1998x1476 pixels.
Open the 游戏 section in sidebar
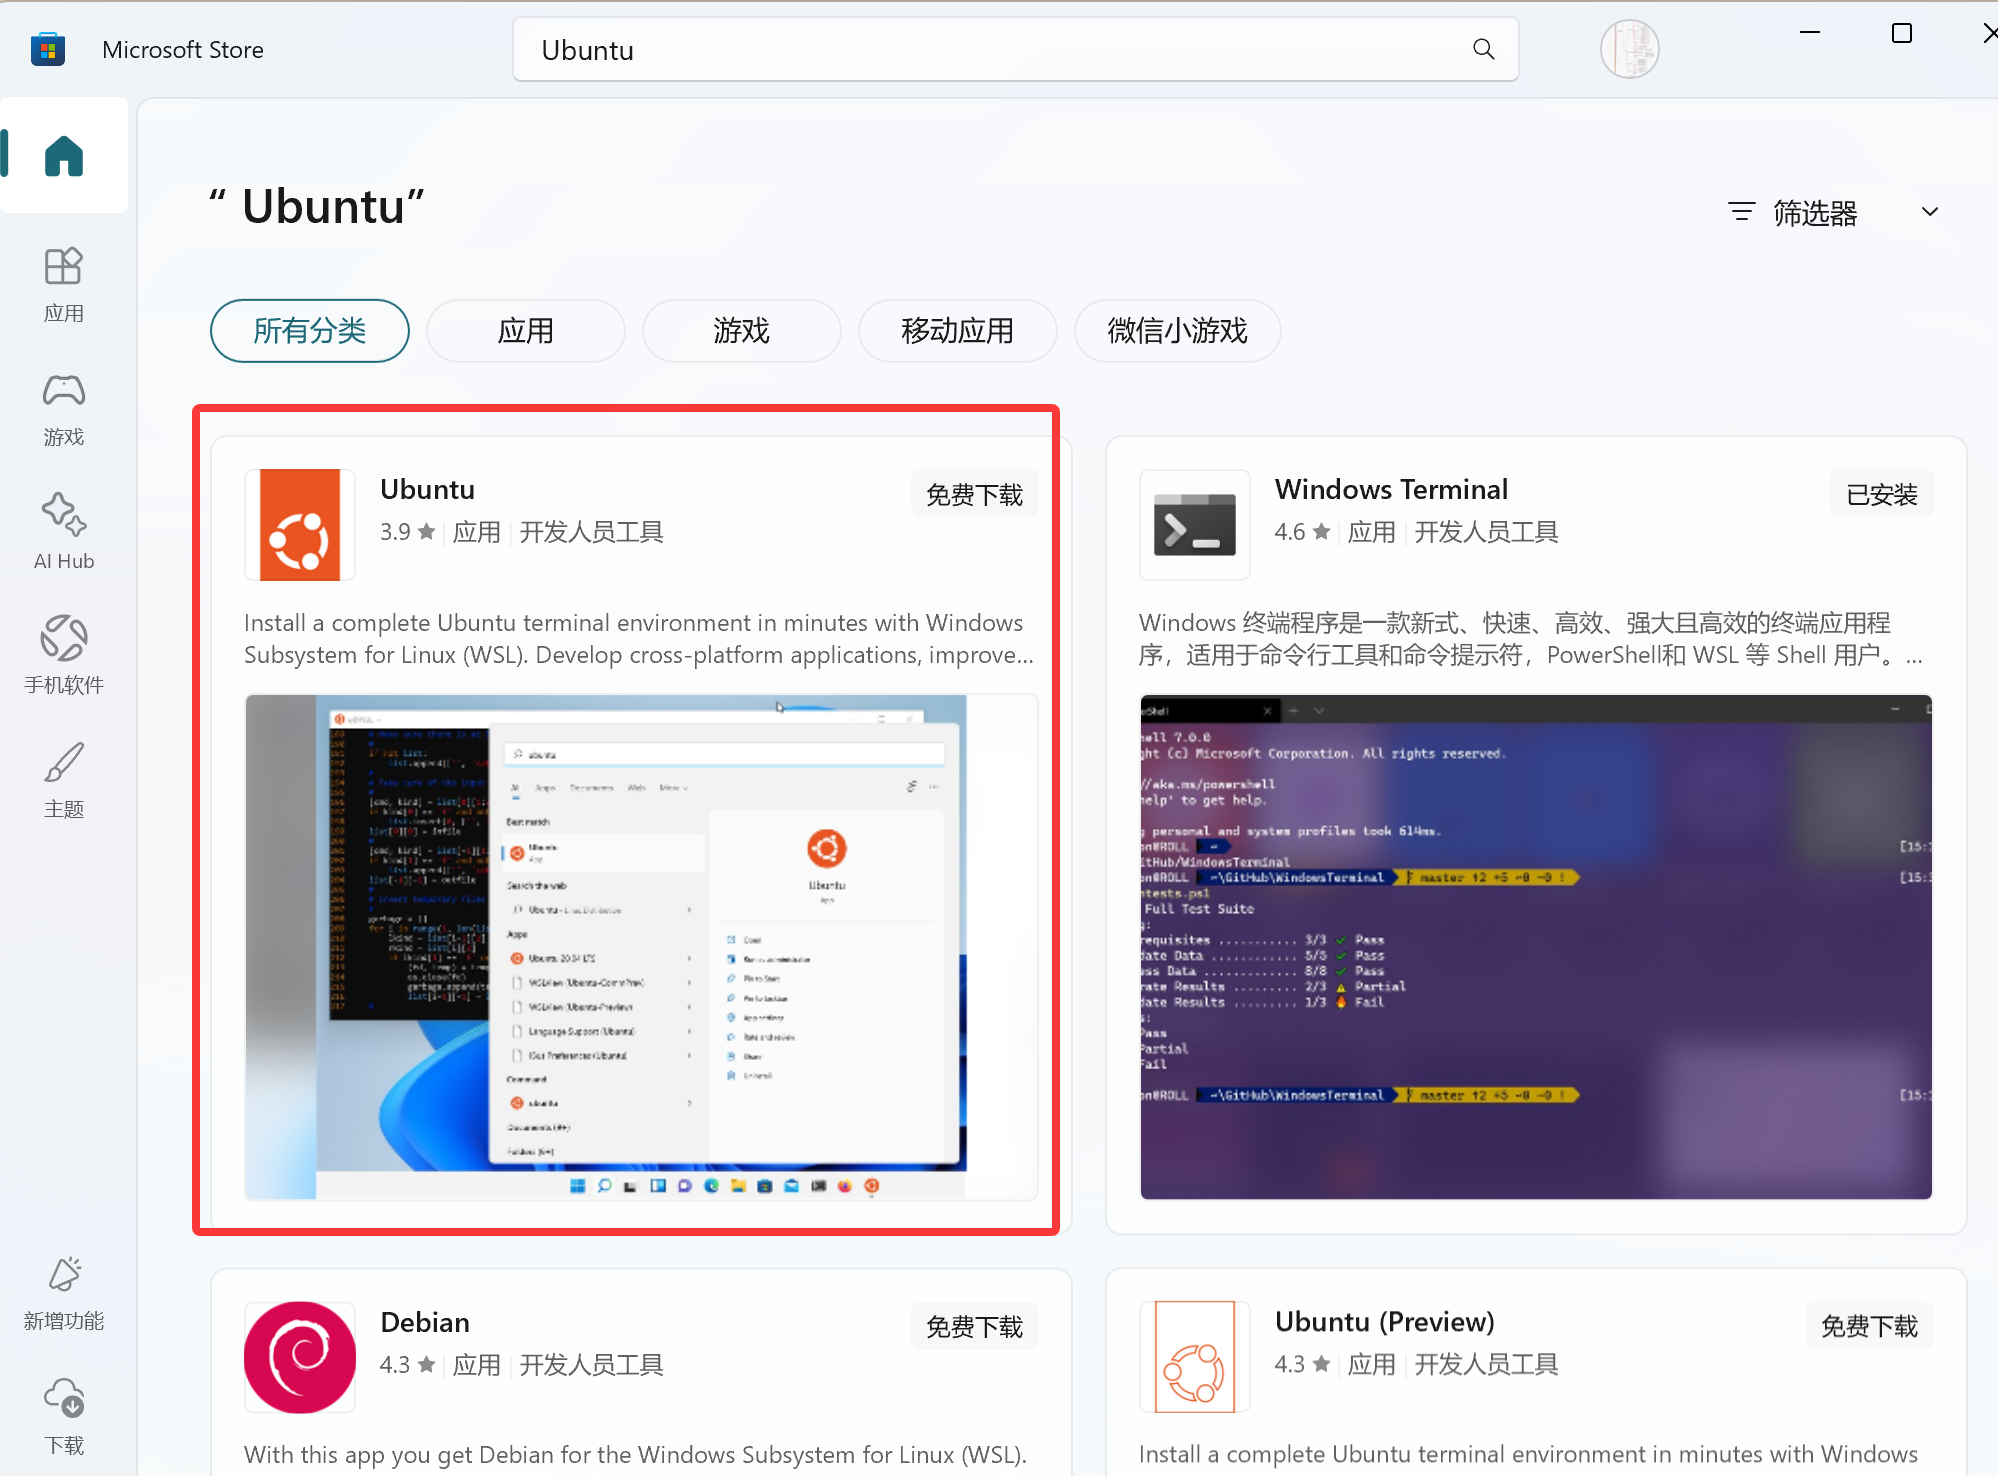tap(64, 410)
